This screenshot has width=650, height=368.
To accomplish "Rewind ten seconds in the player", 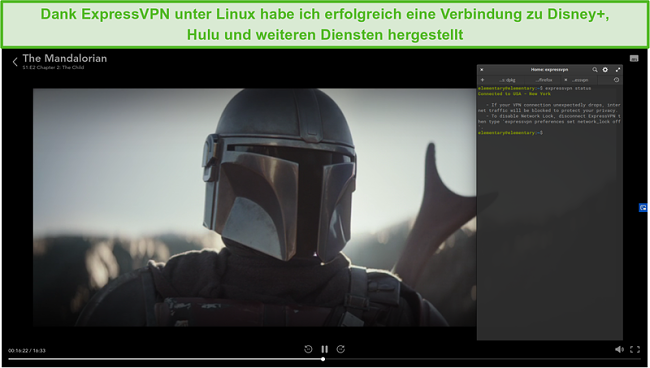I will pos(308,349).
